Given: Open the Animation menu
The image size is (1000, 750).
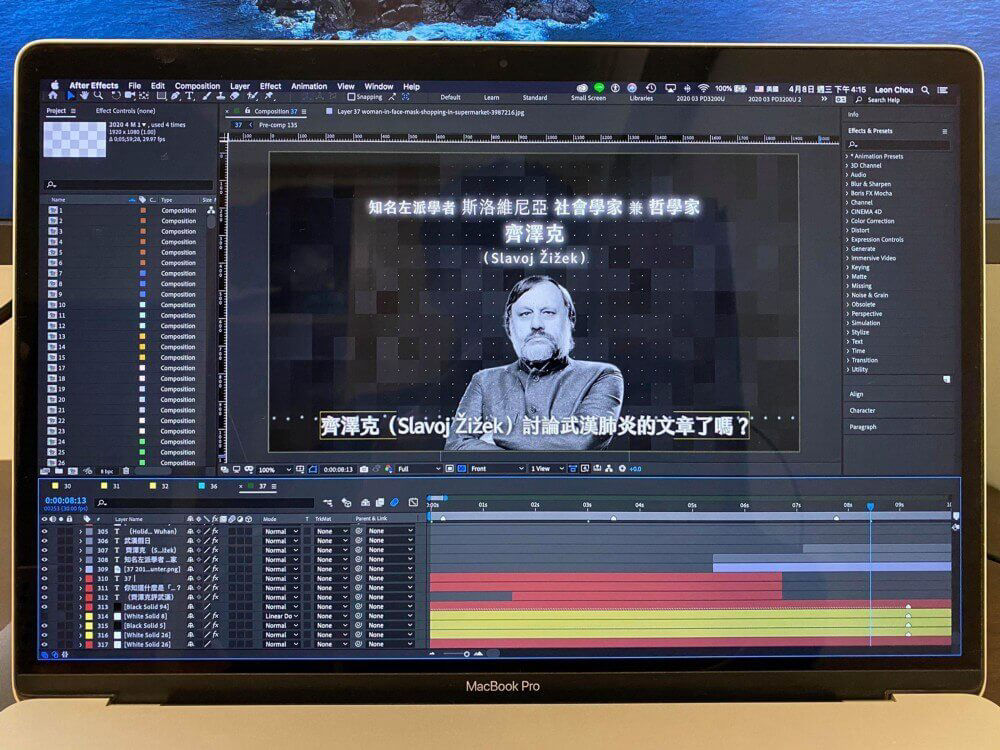Looking at the screenshot, I should click(x=309, y=87).
